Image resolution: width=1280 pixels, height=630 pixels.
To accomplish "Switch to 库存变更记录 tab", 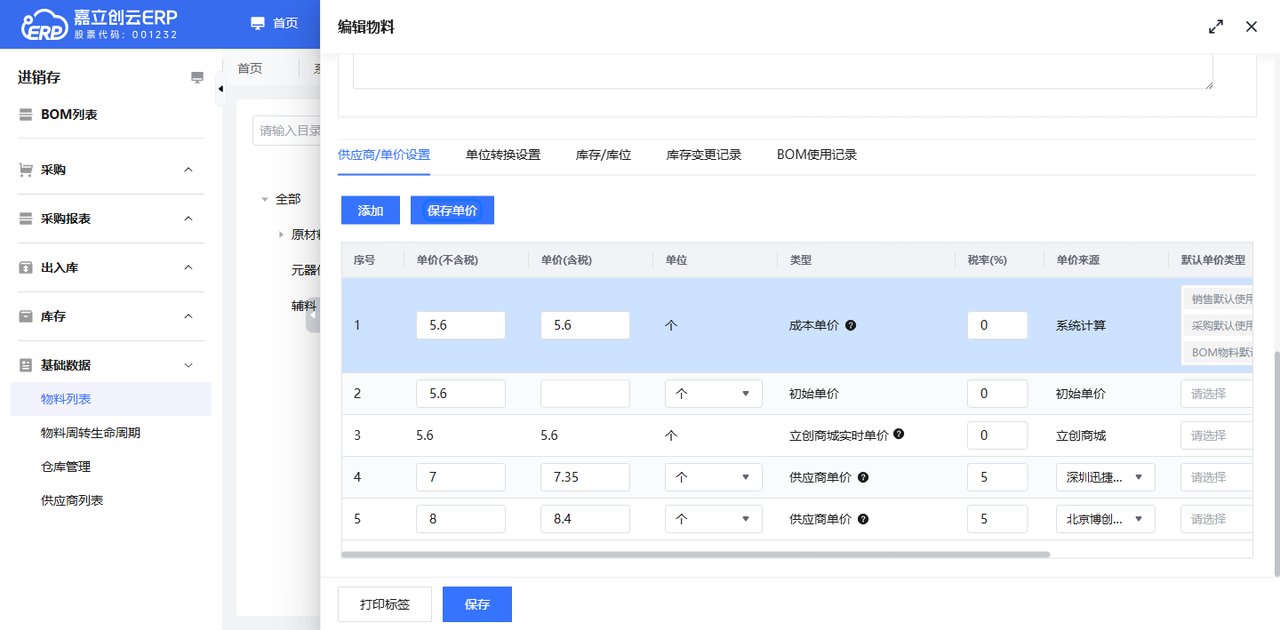I will (704, 155).
